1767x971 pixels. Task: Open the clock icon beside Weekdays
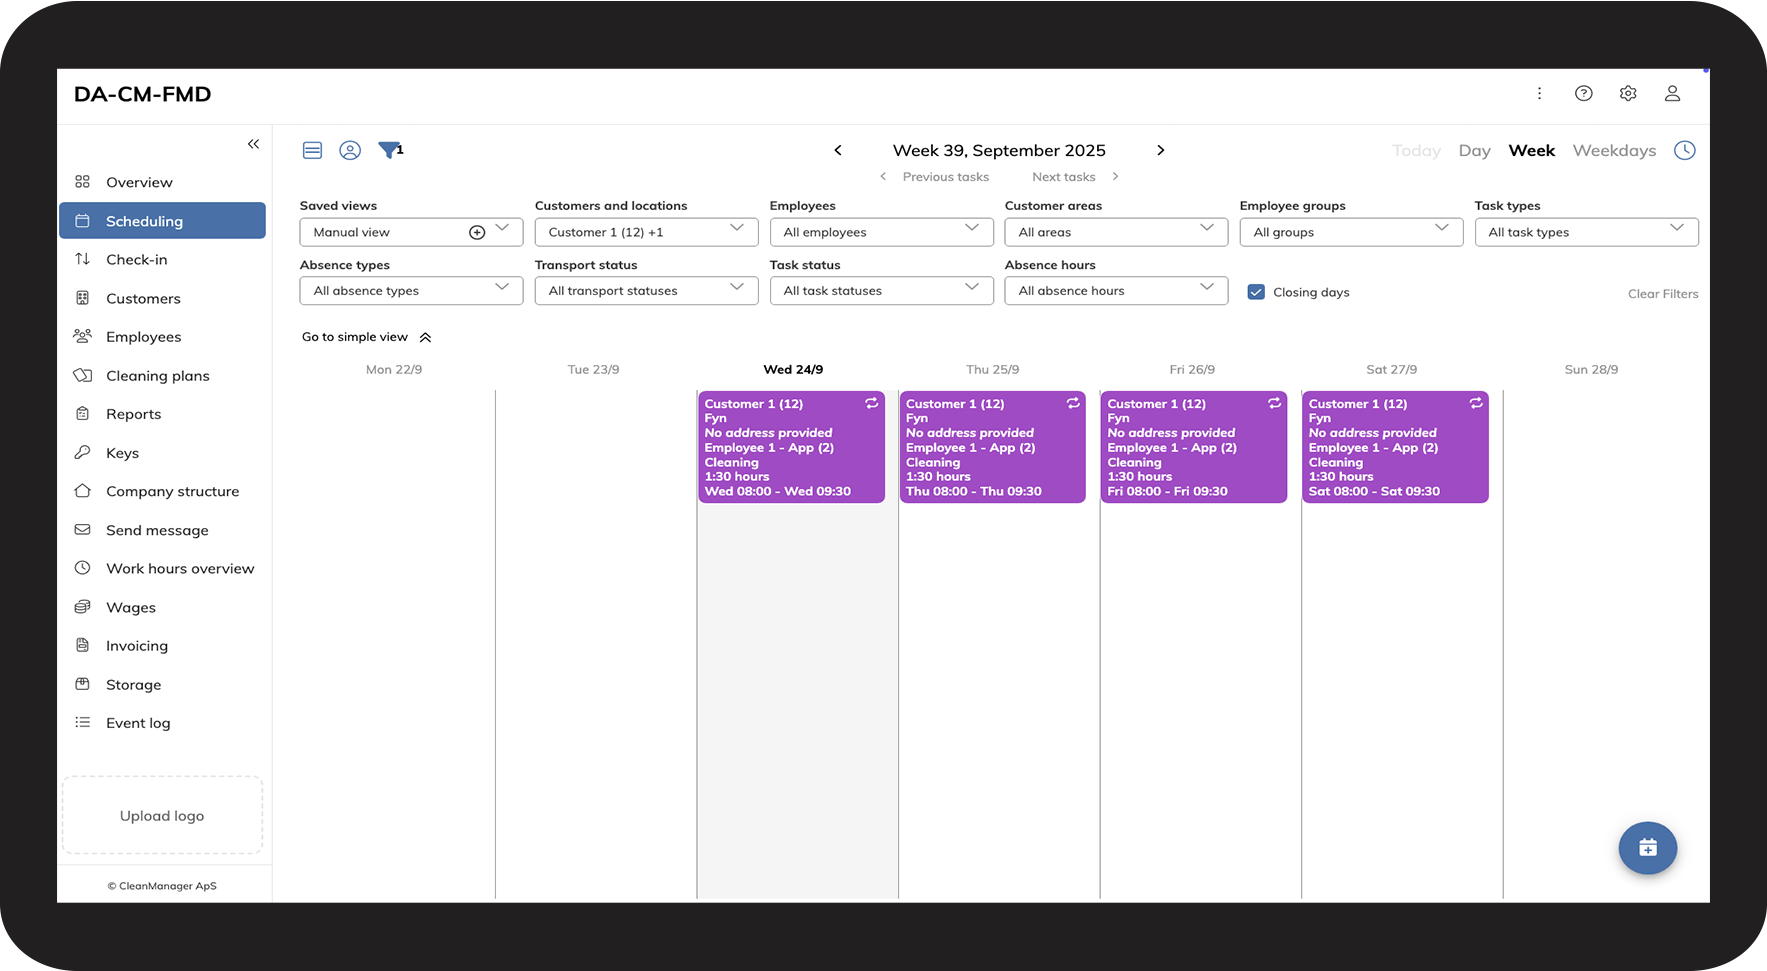click(1685, 150)
